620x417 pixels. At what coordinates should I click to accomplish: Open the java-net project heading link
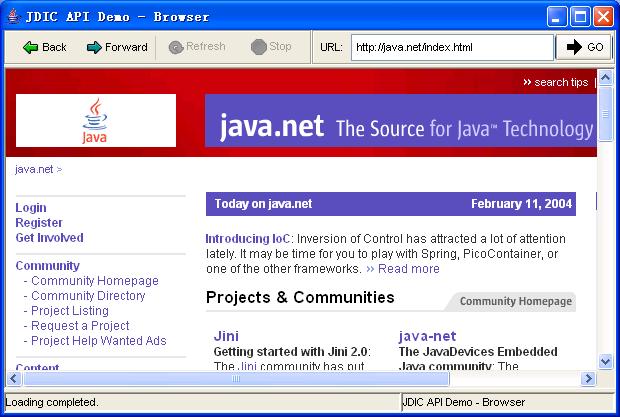427,336
